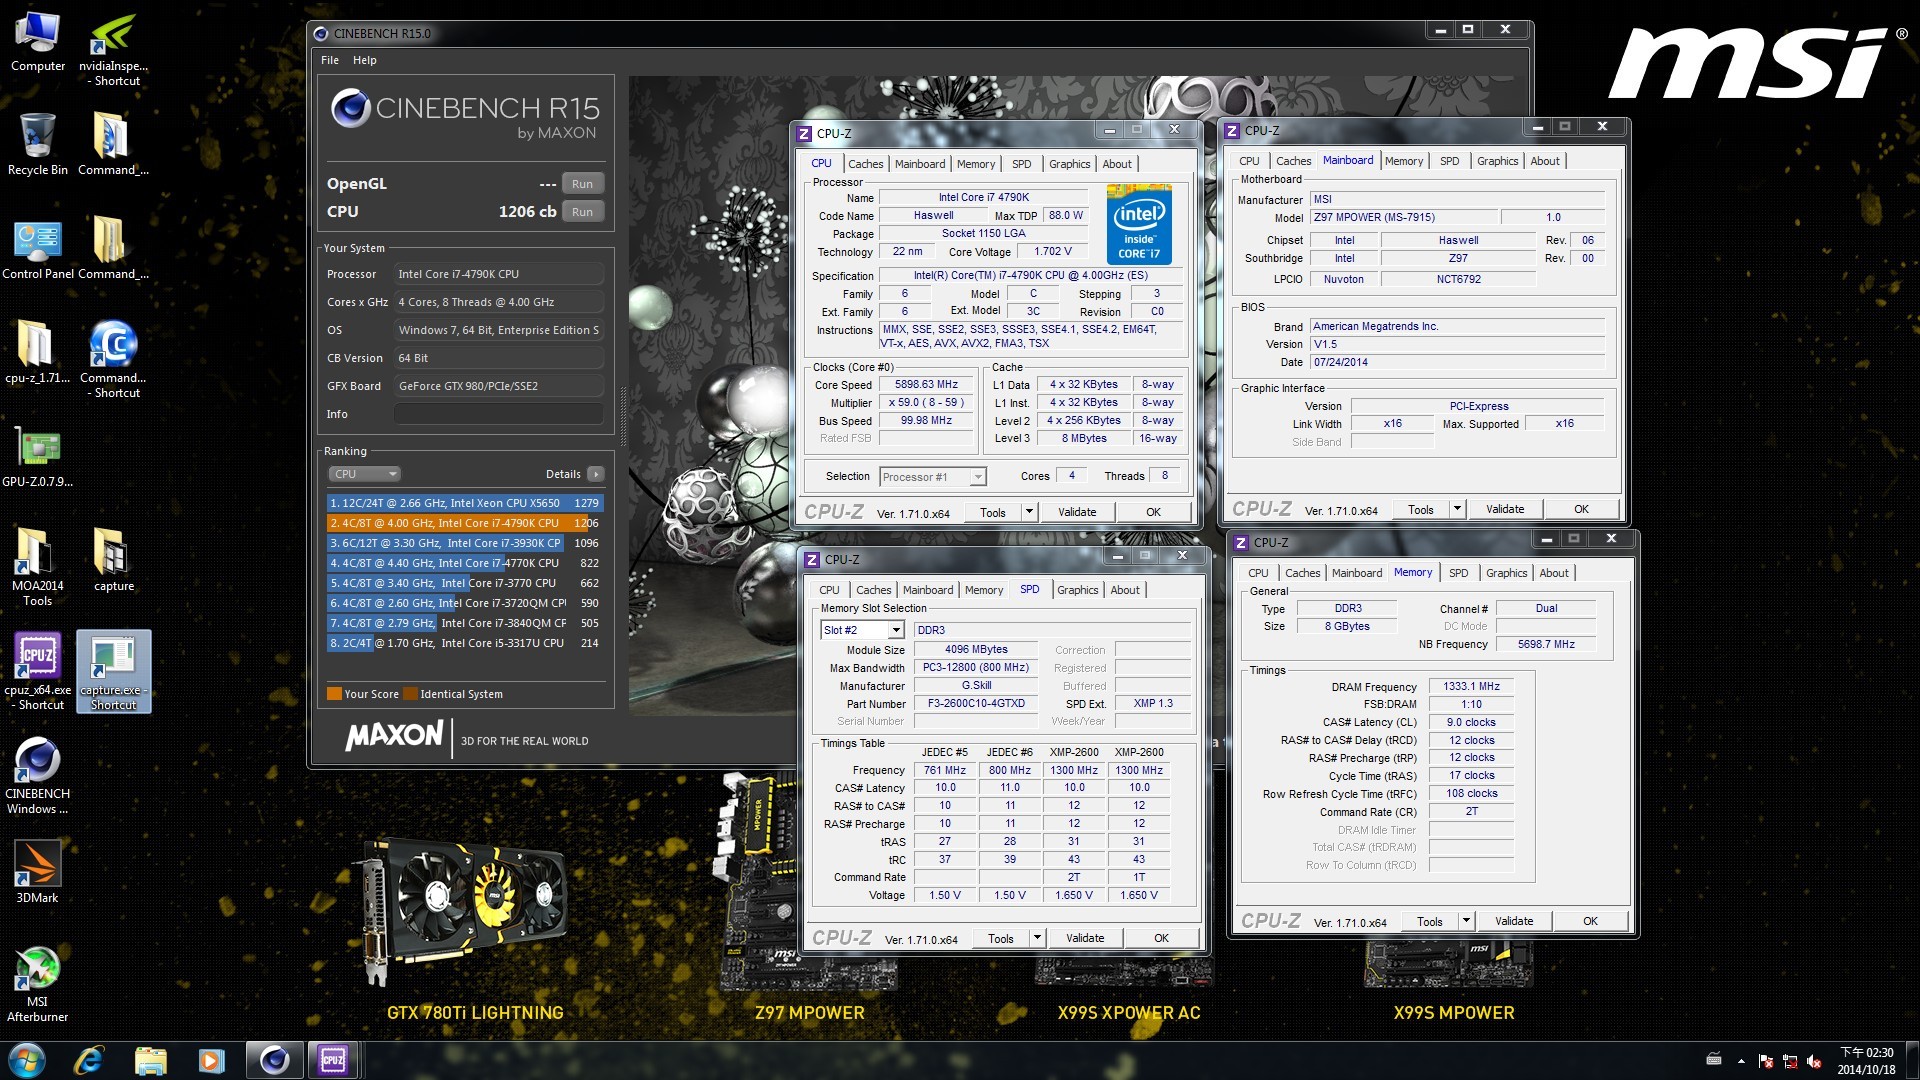Viewport: 1920px width, 1080px height.
Task: Open MOA2014 Tools folder icon
Action: point(38,566)
